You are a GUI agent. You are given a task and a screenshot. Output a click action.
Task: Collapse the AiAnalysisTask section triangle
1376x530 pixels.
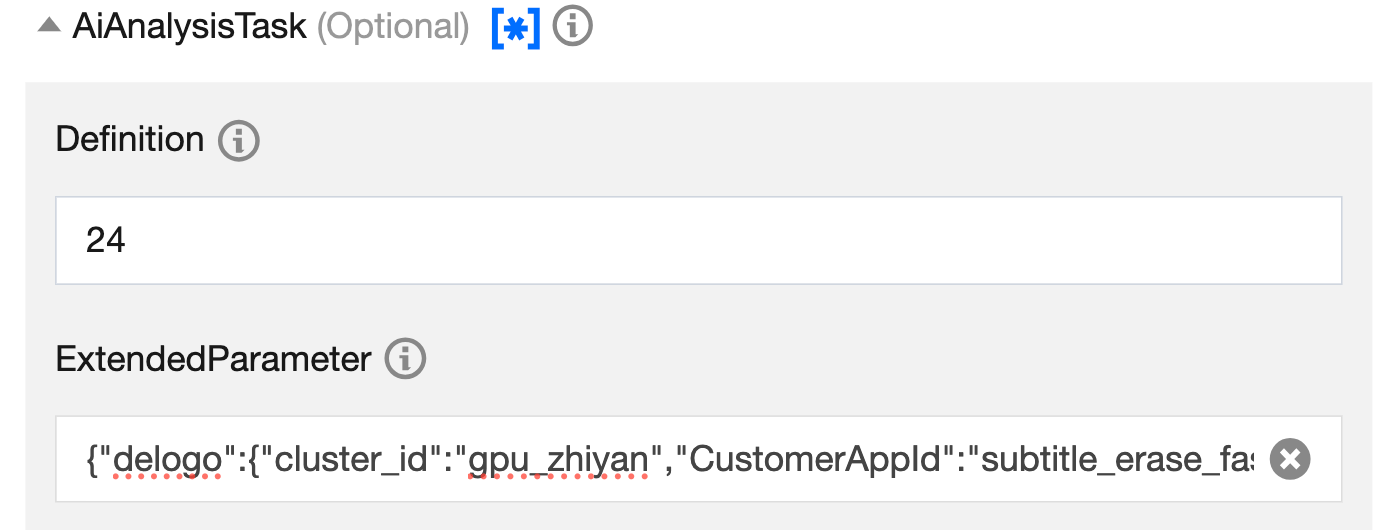coord(49,27)
